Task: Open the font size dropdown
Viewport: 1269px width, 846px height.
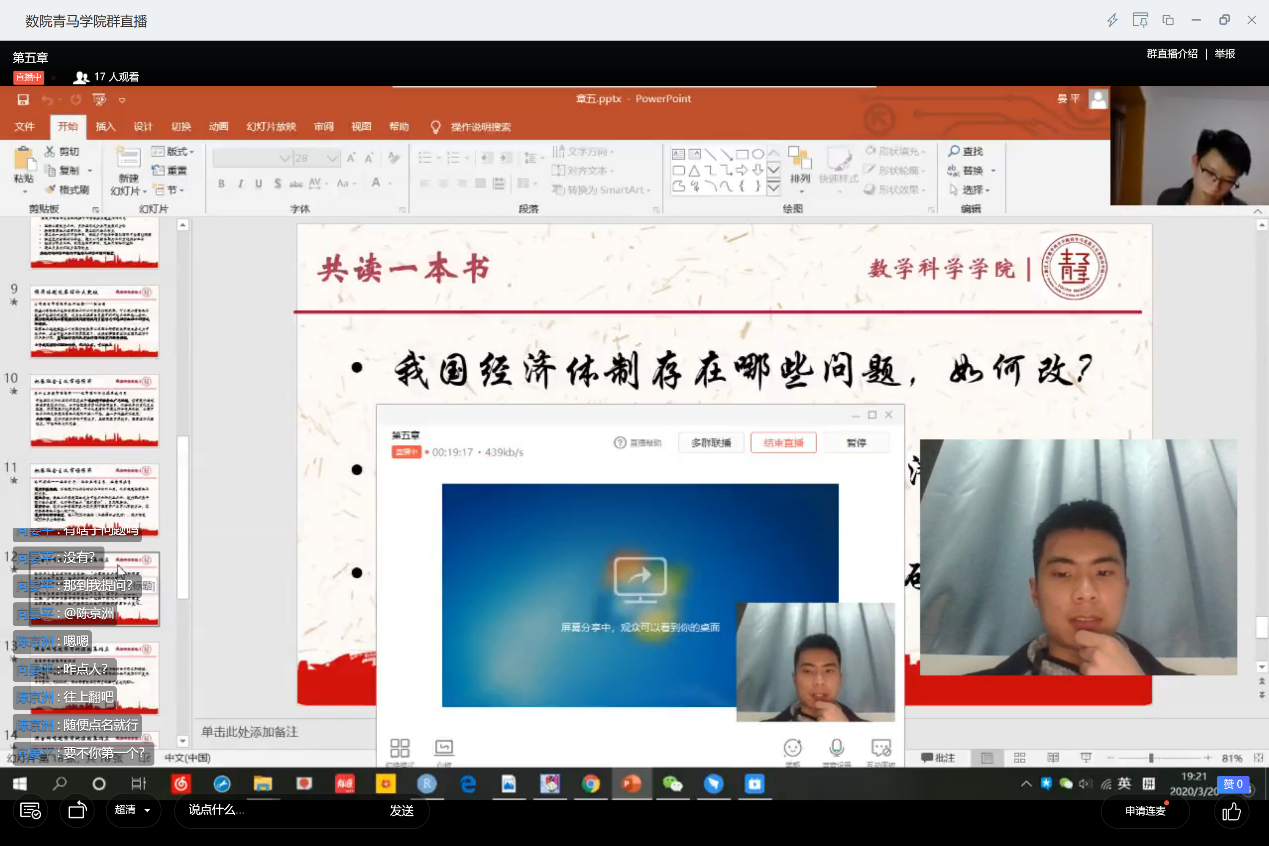Action: [x=332, y=158]
